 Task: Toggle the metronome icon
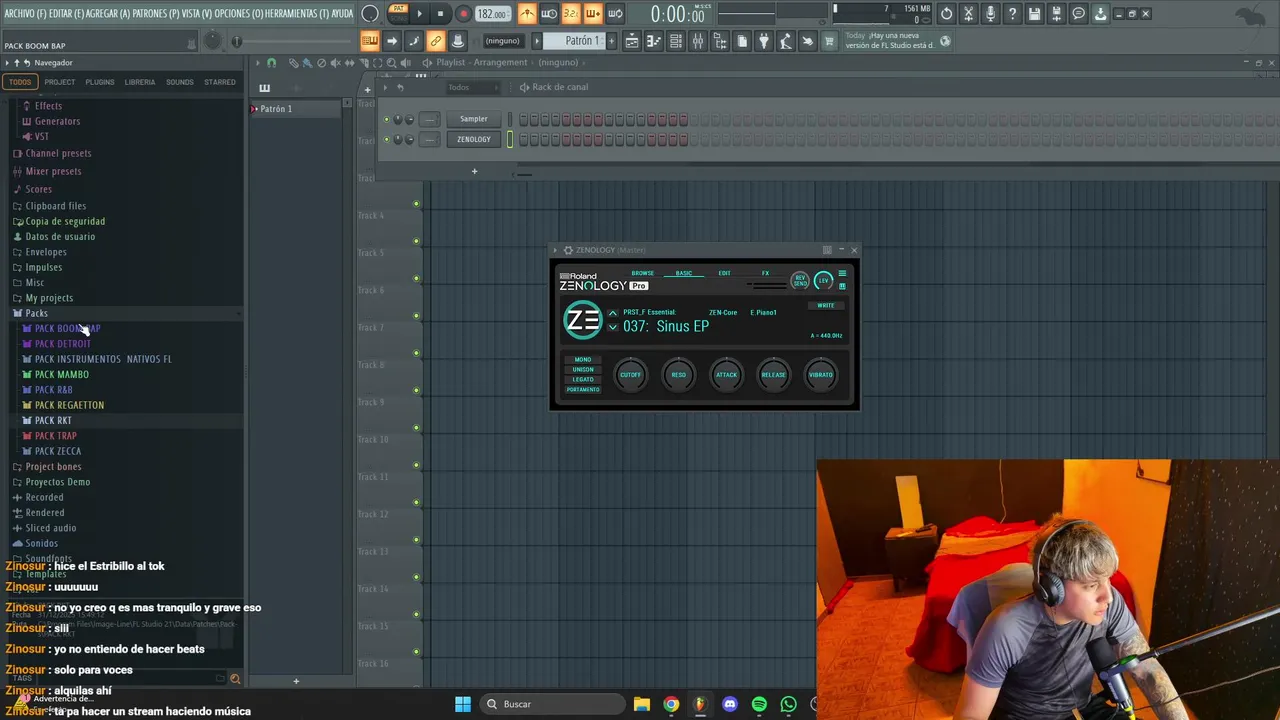527,14
